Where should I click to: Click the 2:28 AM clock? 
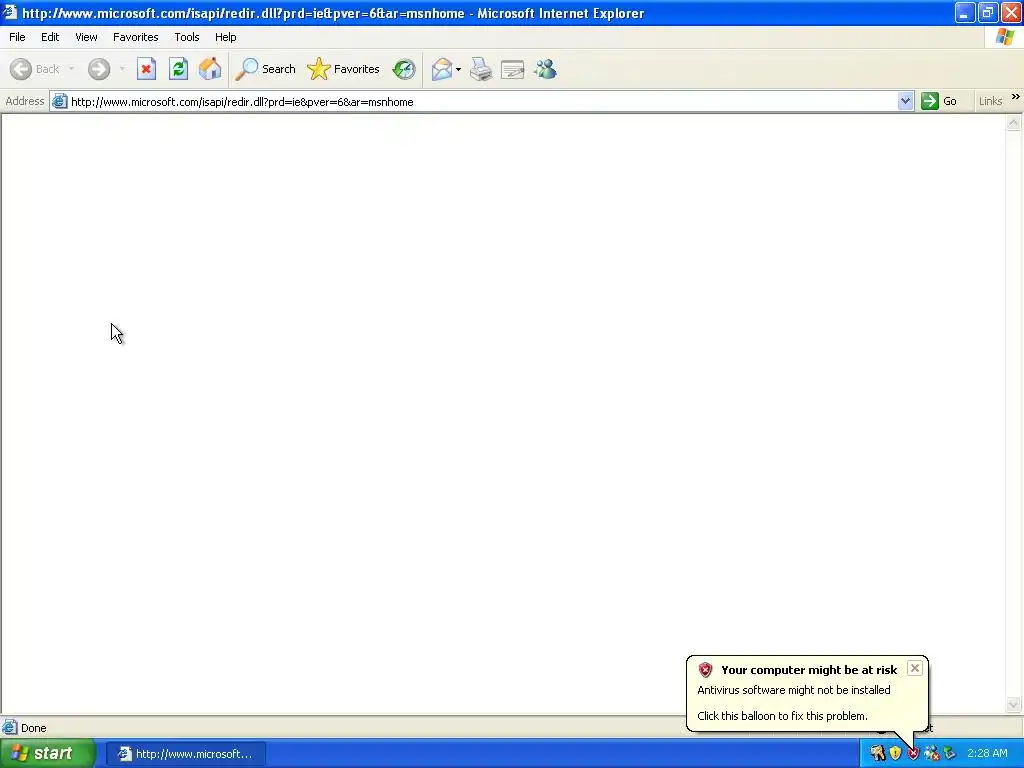pyautogui.click(x=987, y=754)
